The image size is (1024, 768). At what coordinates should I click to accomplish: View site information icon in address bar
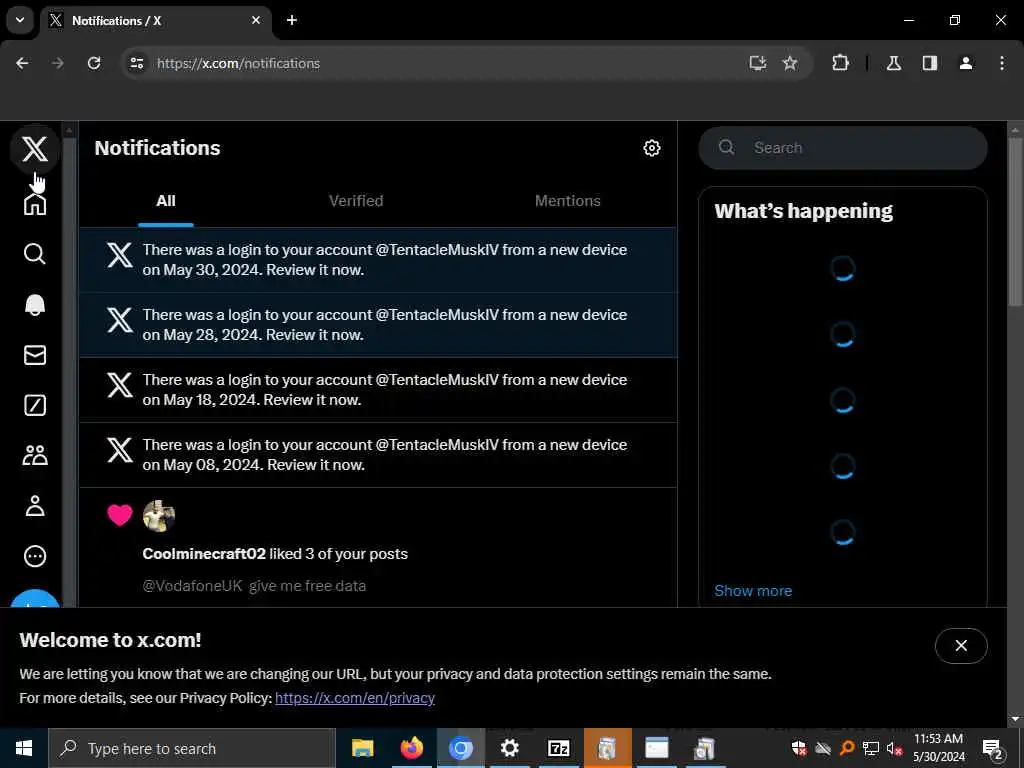pos(136,63)
